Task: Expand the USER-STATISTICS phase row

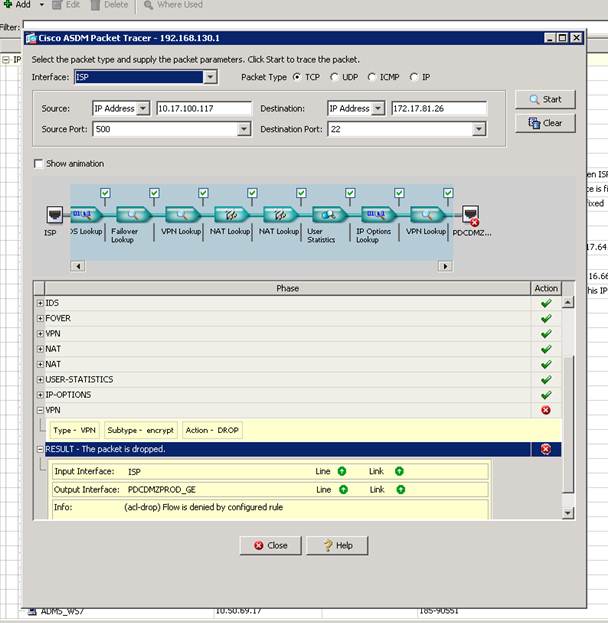Action: tap(40, 379)
